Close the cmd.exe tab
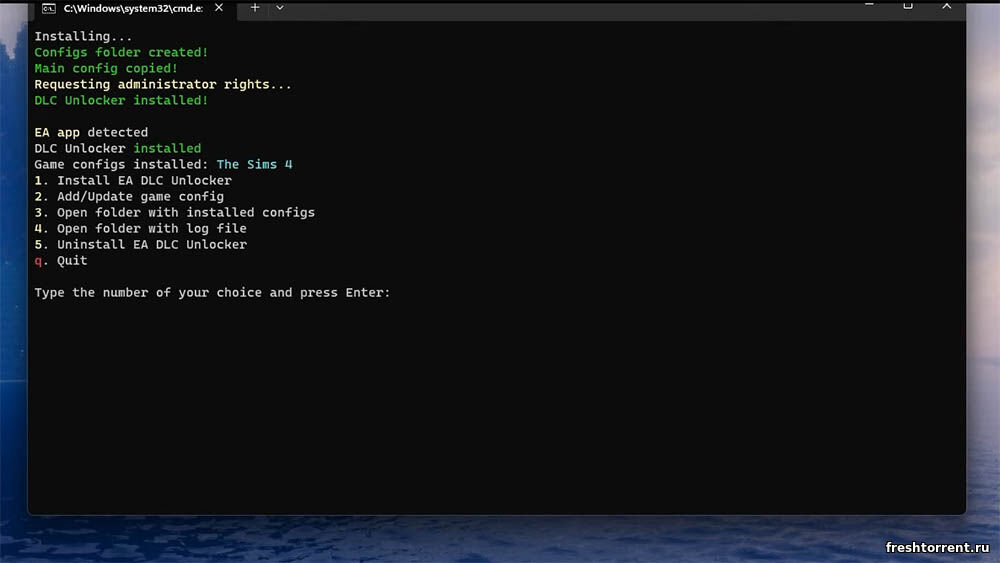Image resolution: width=1000 pixels, height=563 pixels. click(x=219, y=8)
